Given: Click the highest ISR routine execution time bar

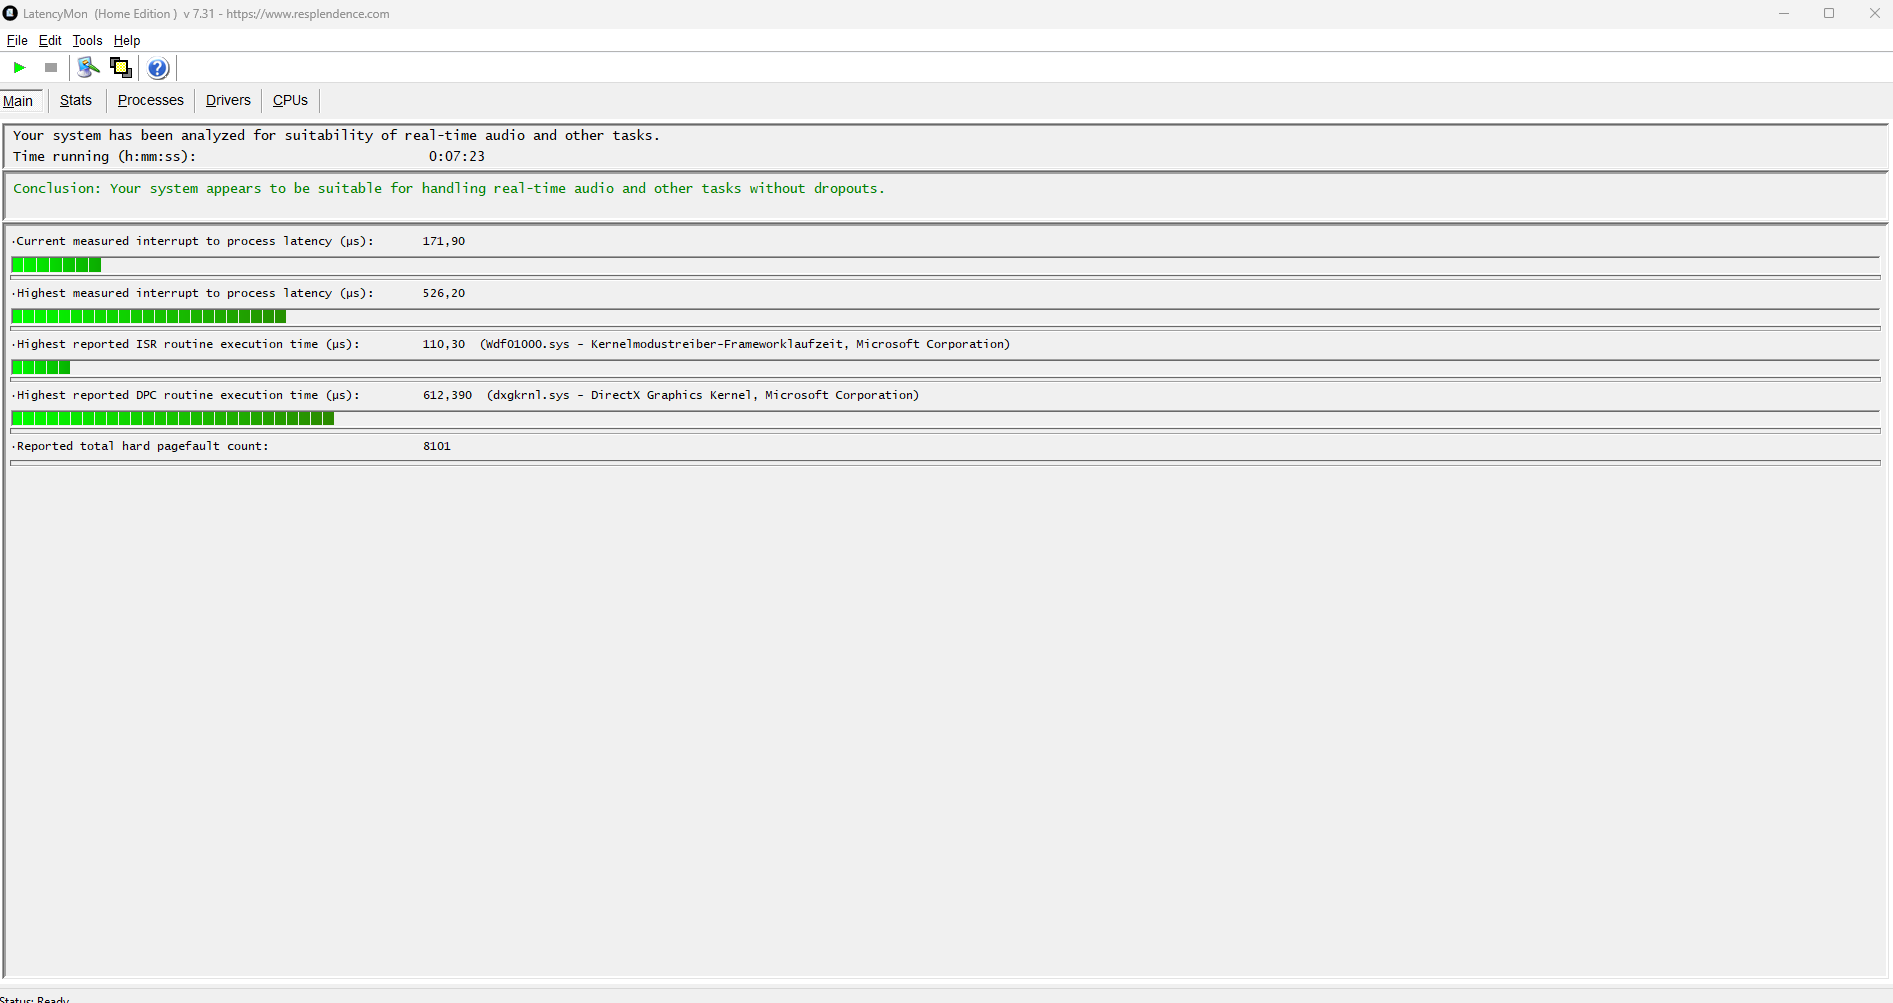Looking at the screenshot, I should (x=945, y=368).
